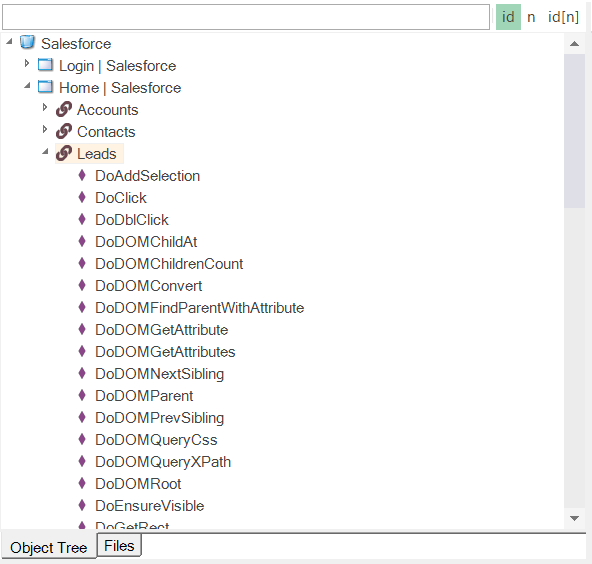Click the vertical scrollbar thumb
Viewport: 592px width, 564px height.
coord(575,131)
